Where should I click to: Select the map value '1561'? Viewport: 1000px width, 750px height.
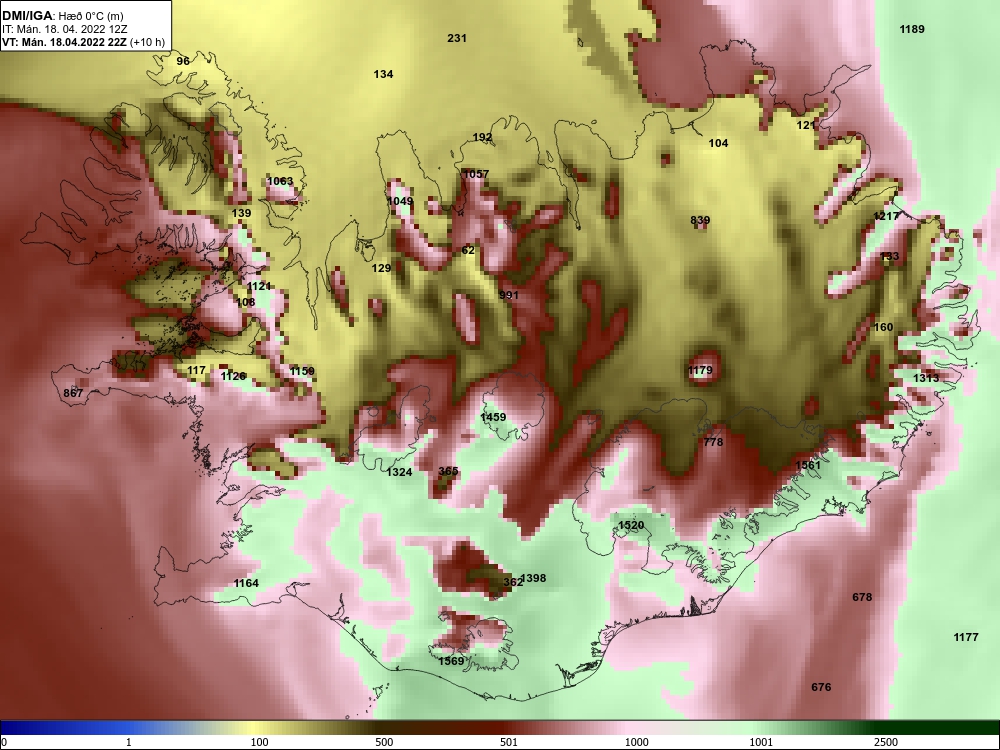(808, 466)
